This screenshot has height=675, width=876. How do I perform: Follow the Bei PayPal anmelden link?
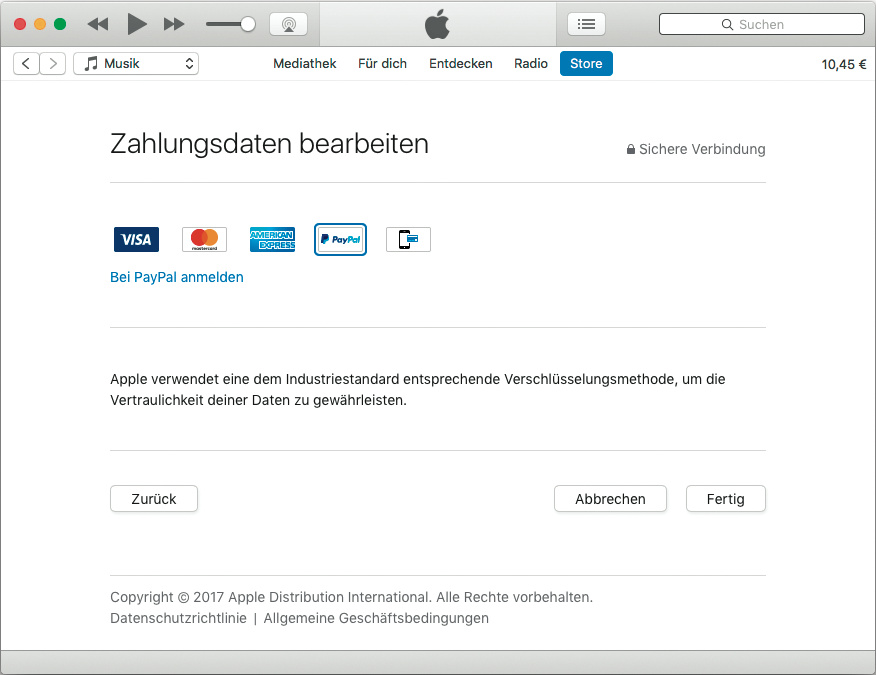pos(177,277)
